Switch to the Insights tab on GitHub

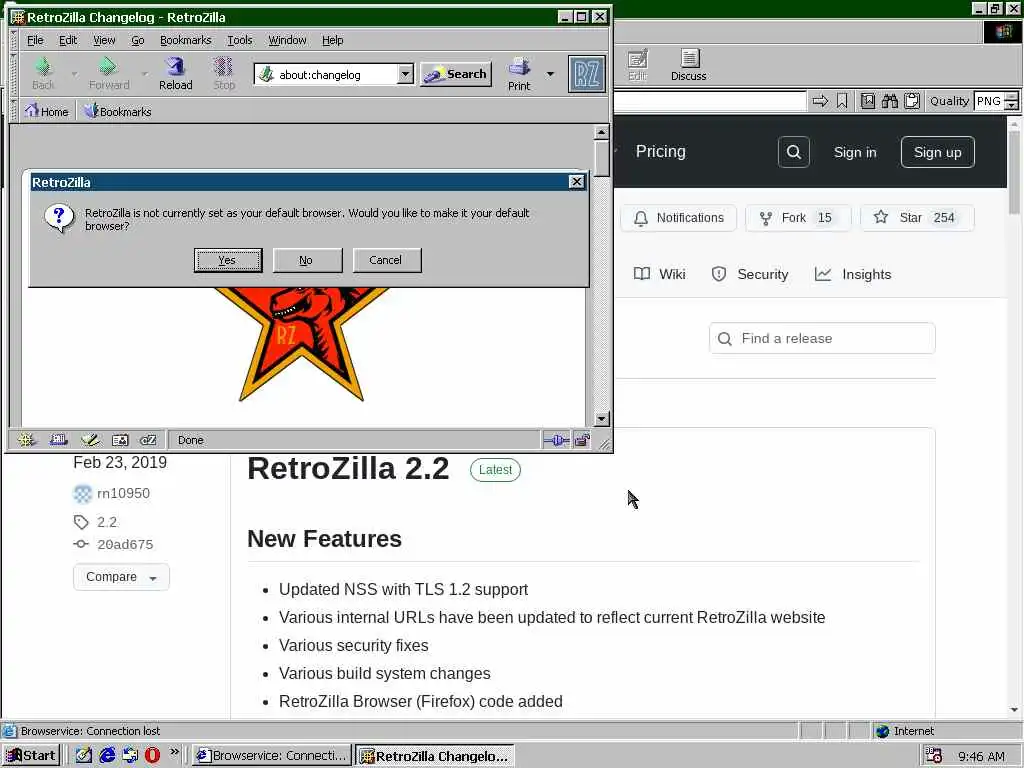[x=853, y=274]
